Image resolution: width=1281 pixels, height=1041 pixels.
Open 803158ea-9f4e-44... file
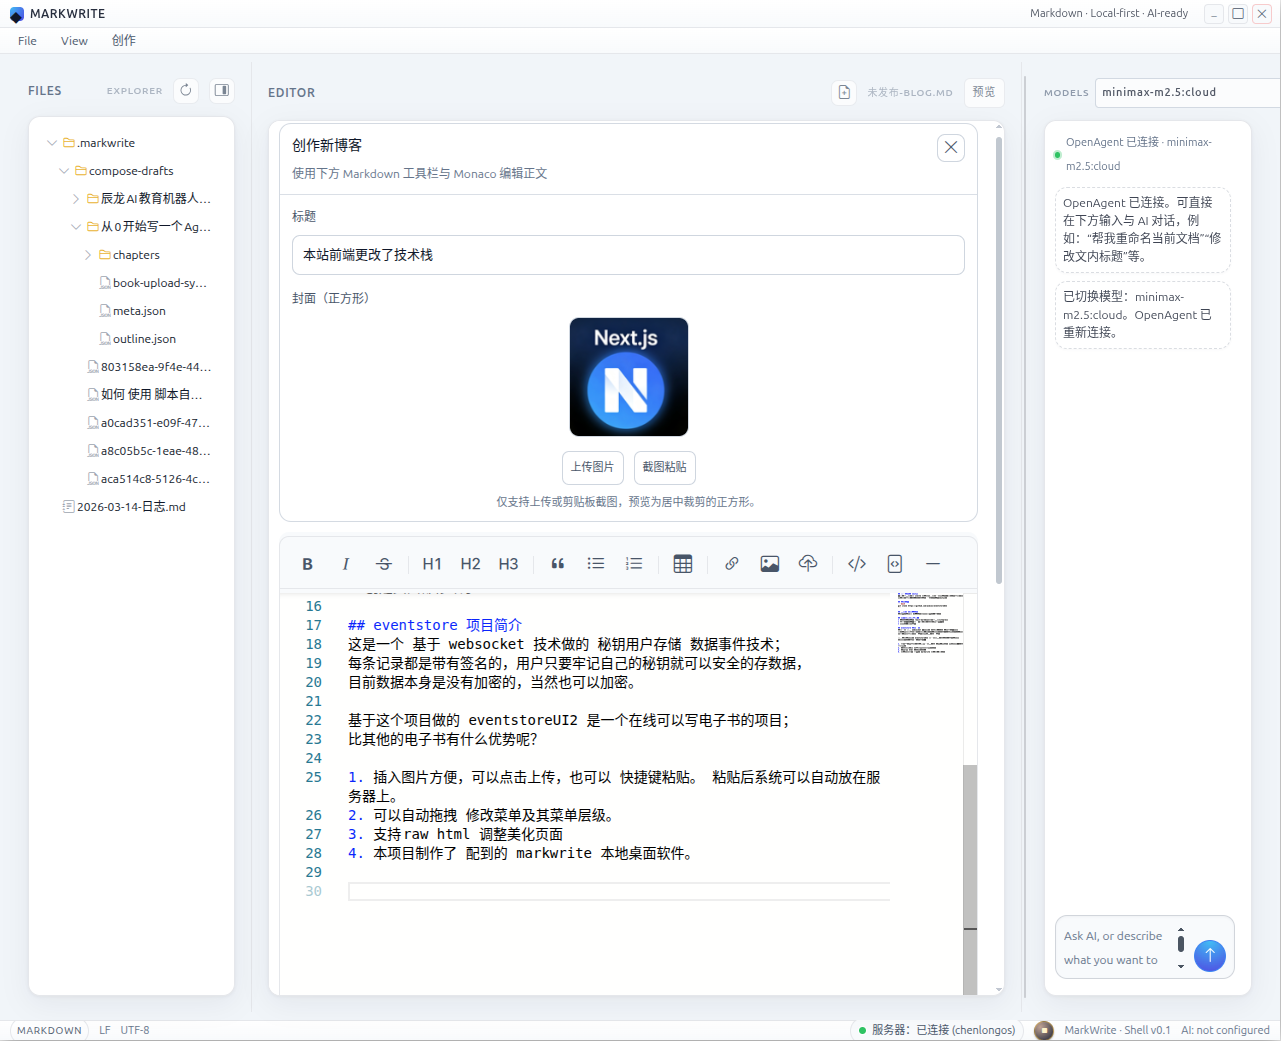(149, 367)
